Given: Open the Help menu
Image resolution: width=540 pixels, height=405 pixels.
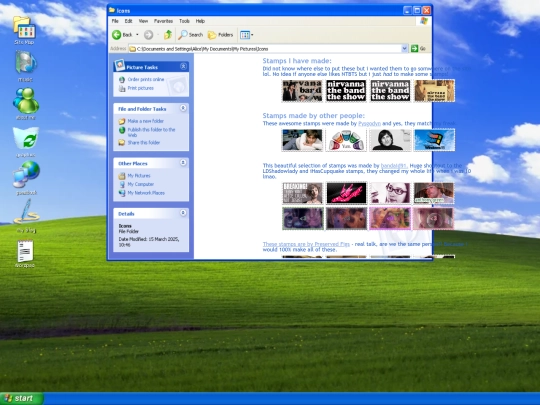Looking at the screenshot, I should (200, 21).
